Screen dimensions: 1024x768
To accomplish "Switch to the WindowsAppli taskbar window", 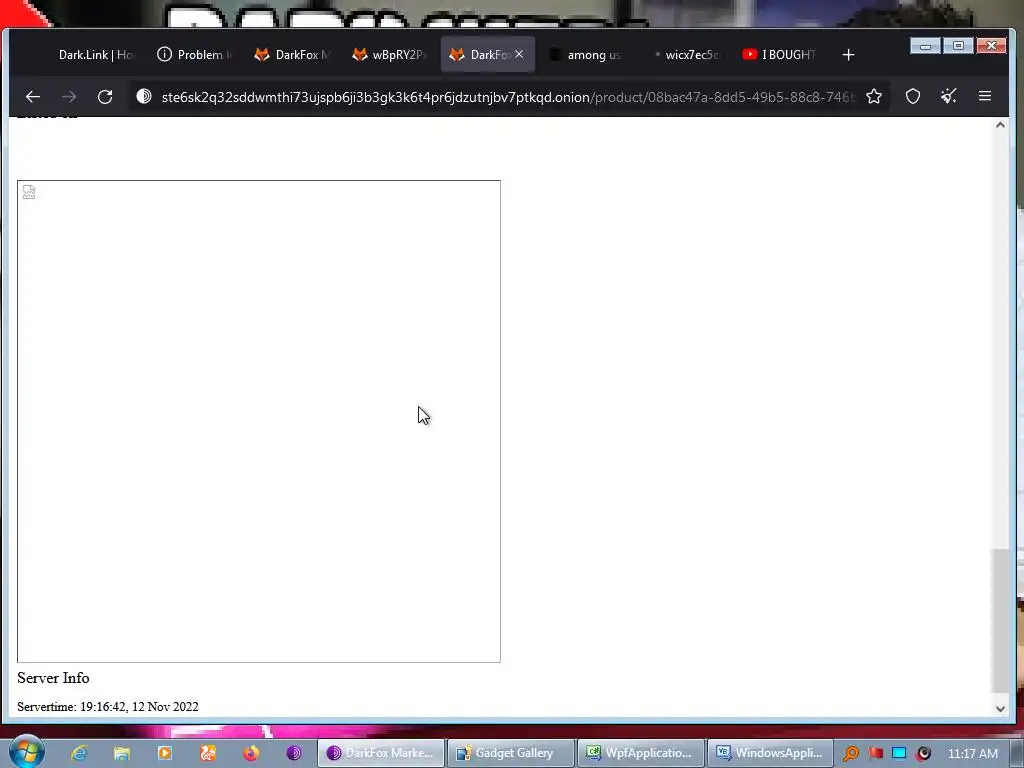I will pyautogui.click(x=771, y=753).
